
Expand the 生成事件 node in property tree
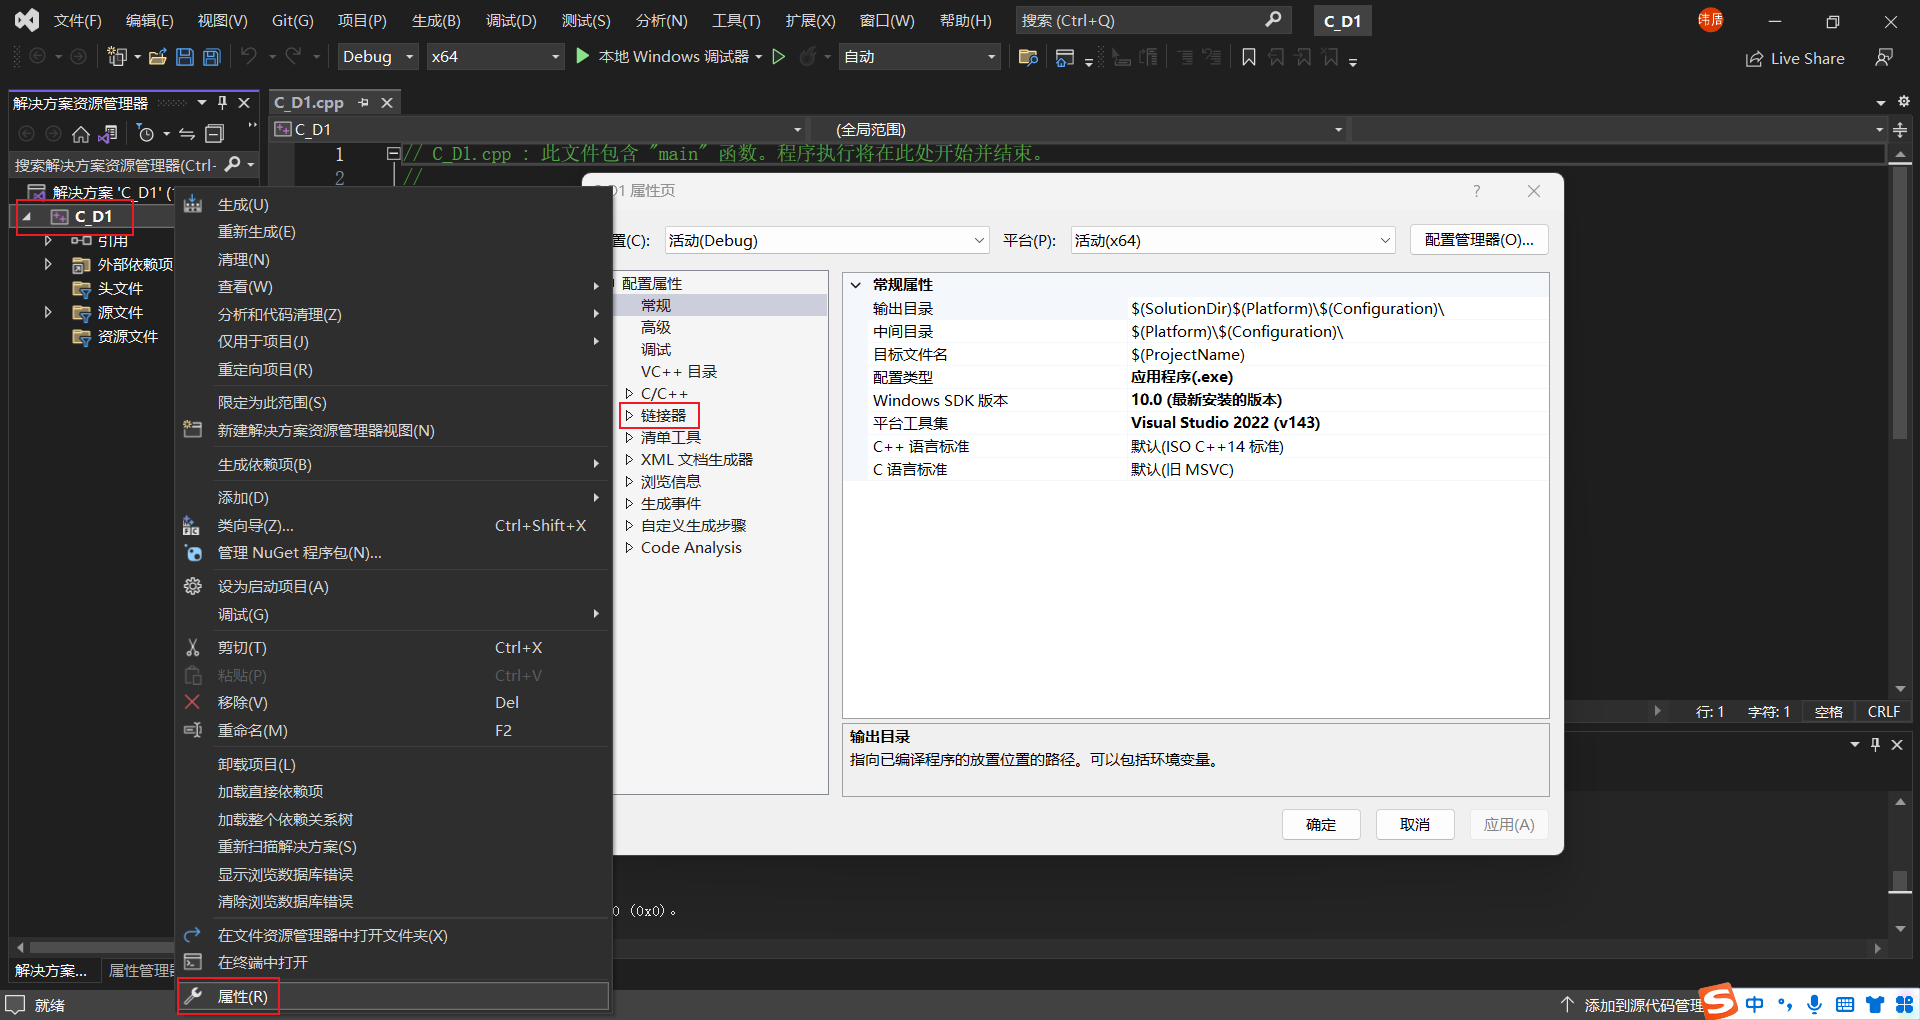click(x=629, y=503)
